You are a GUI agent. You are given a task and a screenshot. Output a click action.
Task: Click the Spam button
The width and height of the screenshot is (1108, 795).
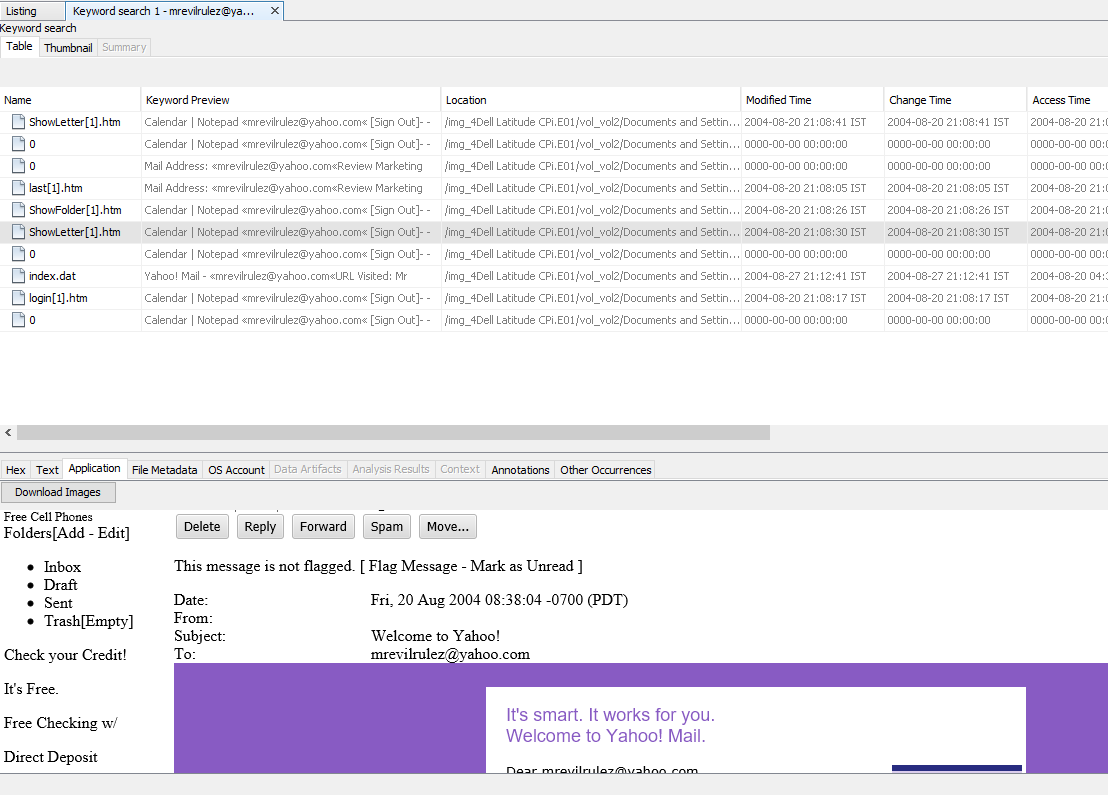[387, 526]
